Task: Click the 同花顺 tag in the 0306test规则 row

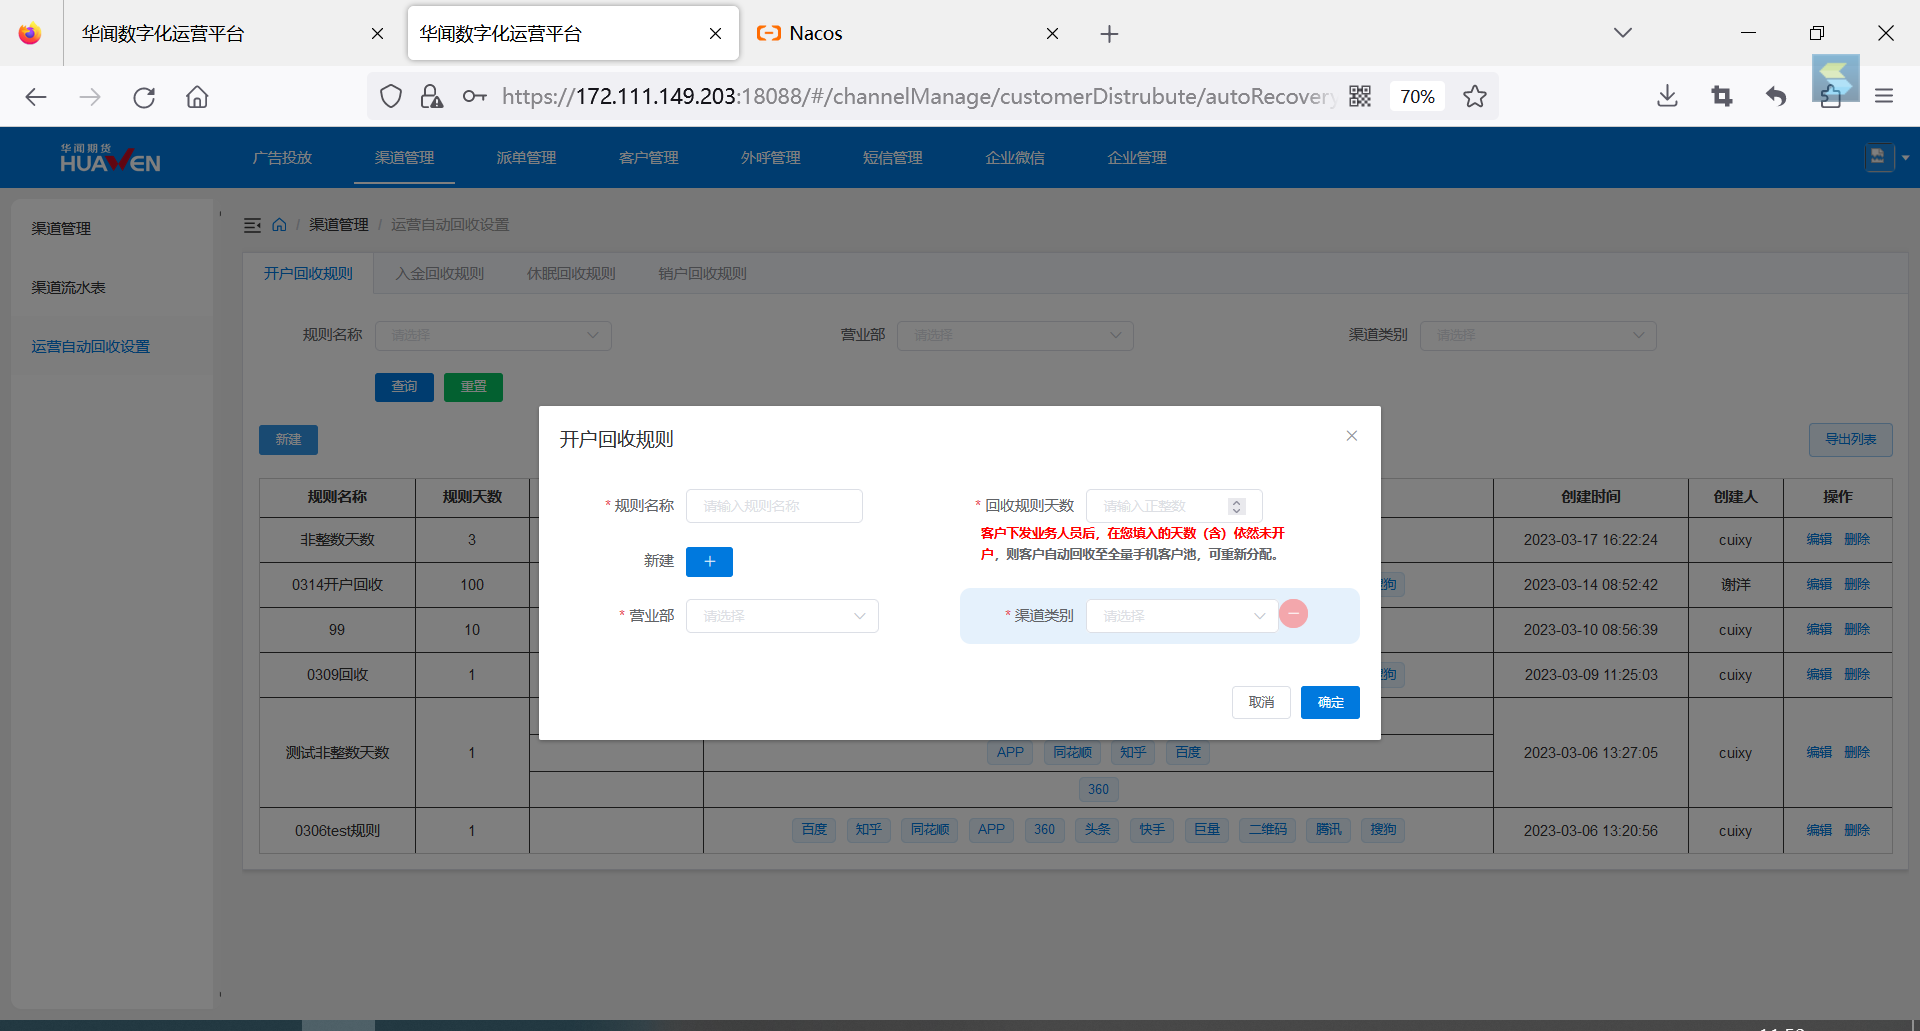Action: pyautogui.click(x=930, y=830)
